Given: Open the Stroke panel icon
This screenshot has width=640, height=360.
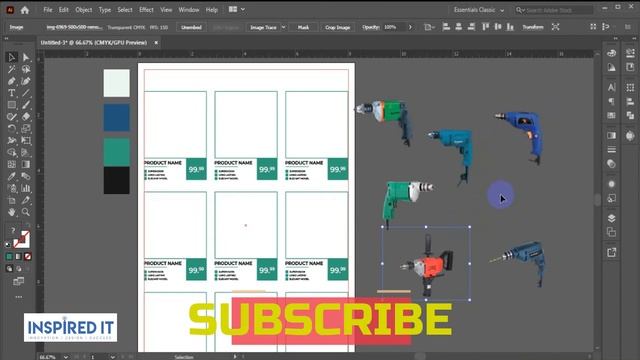Looking at the screenshot, I should click(611, 149).
